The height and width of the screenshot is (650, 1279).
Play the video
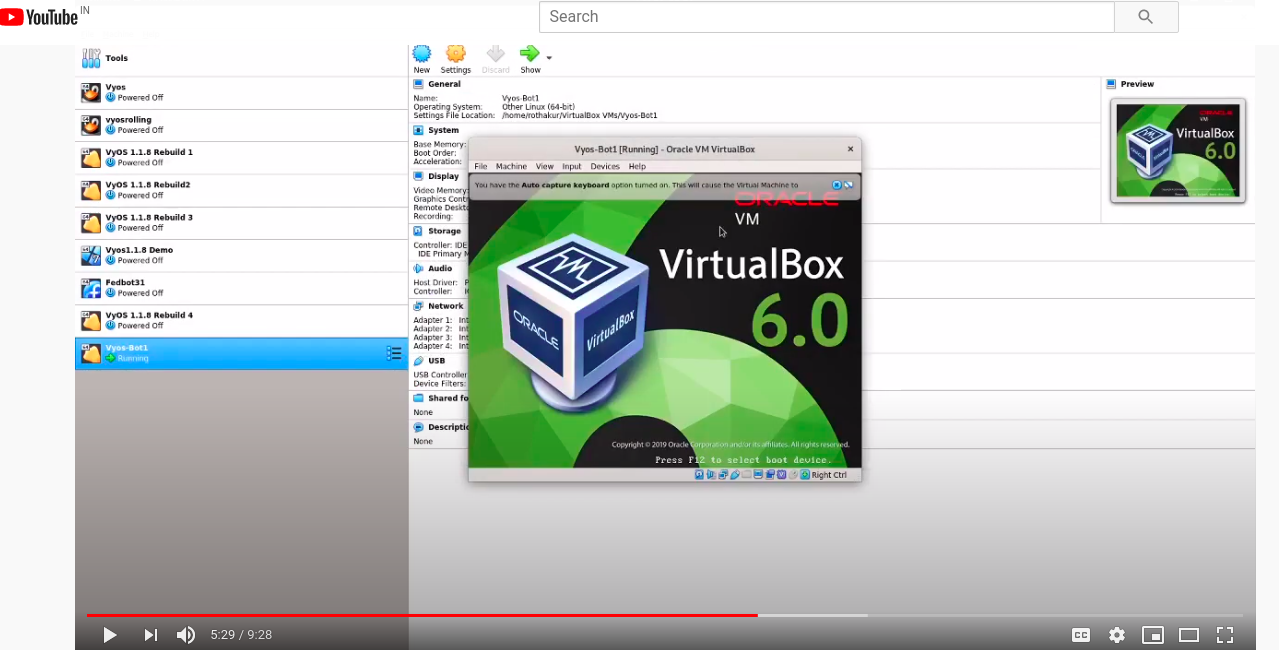click(x=110, y=635)
